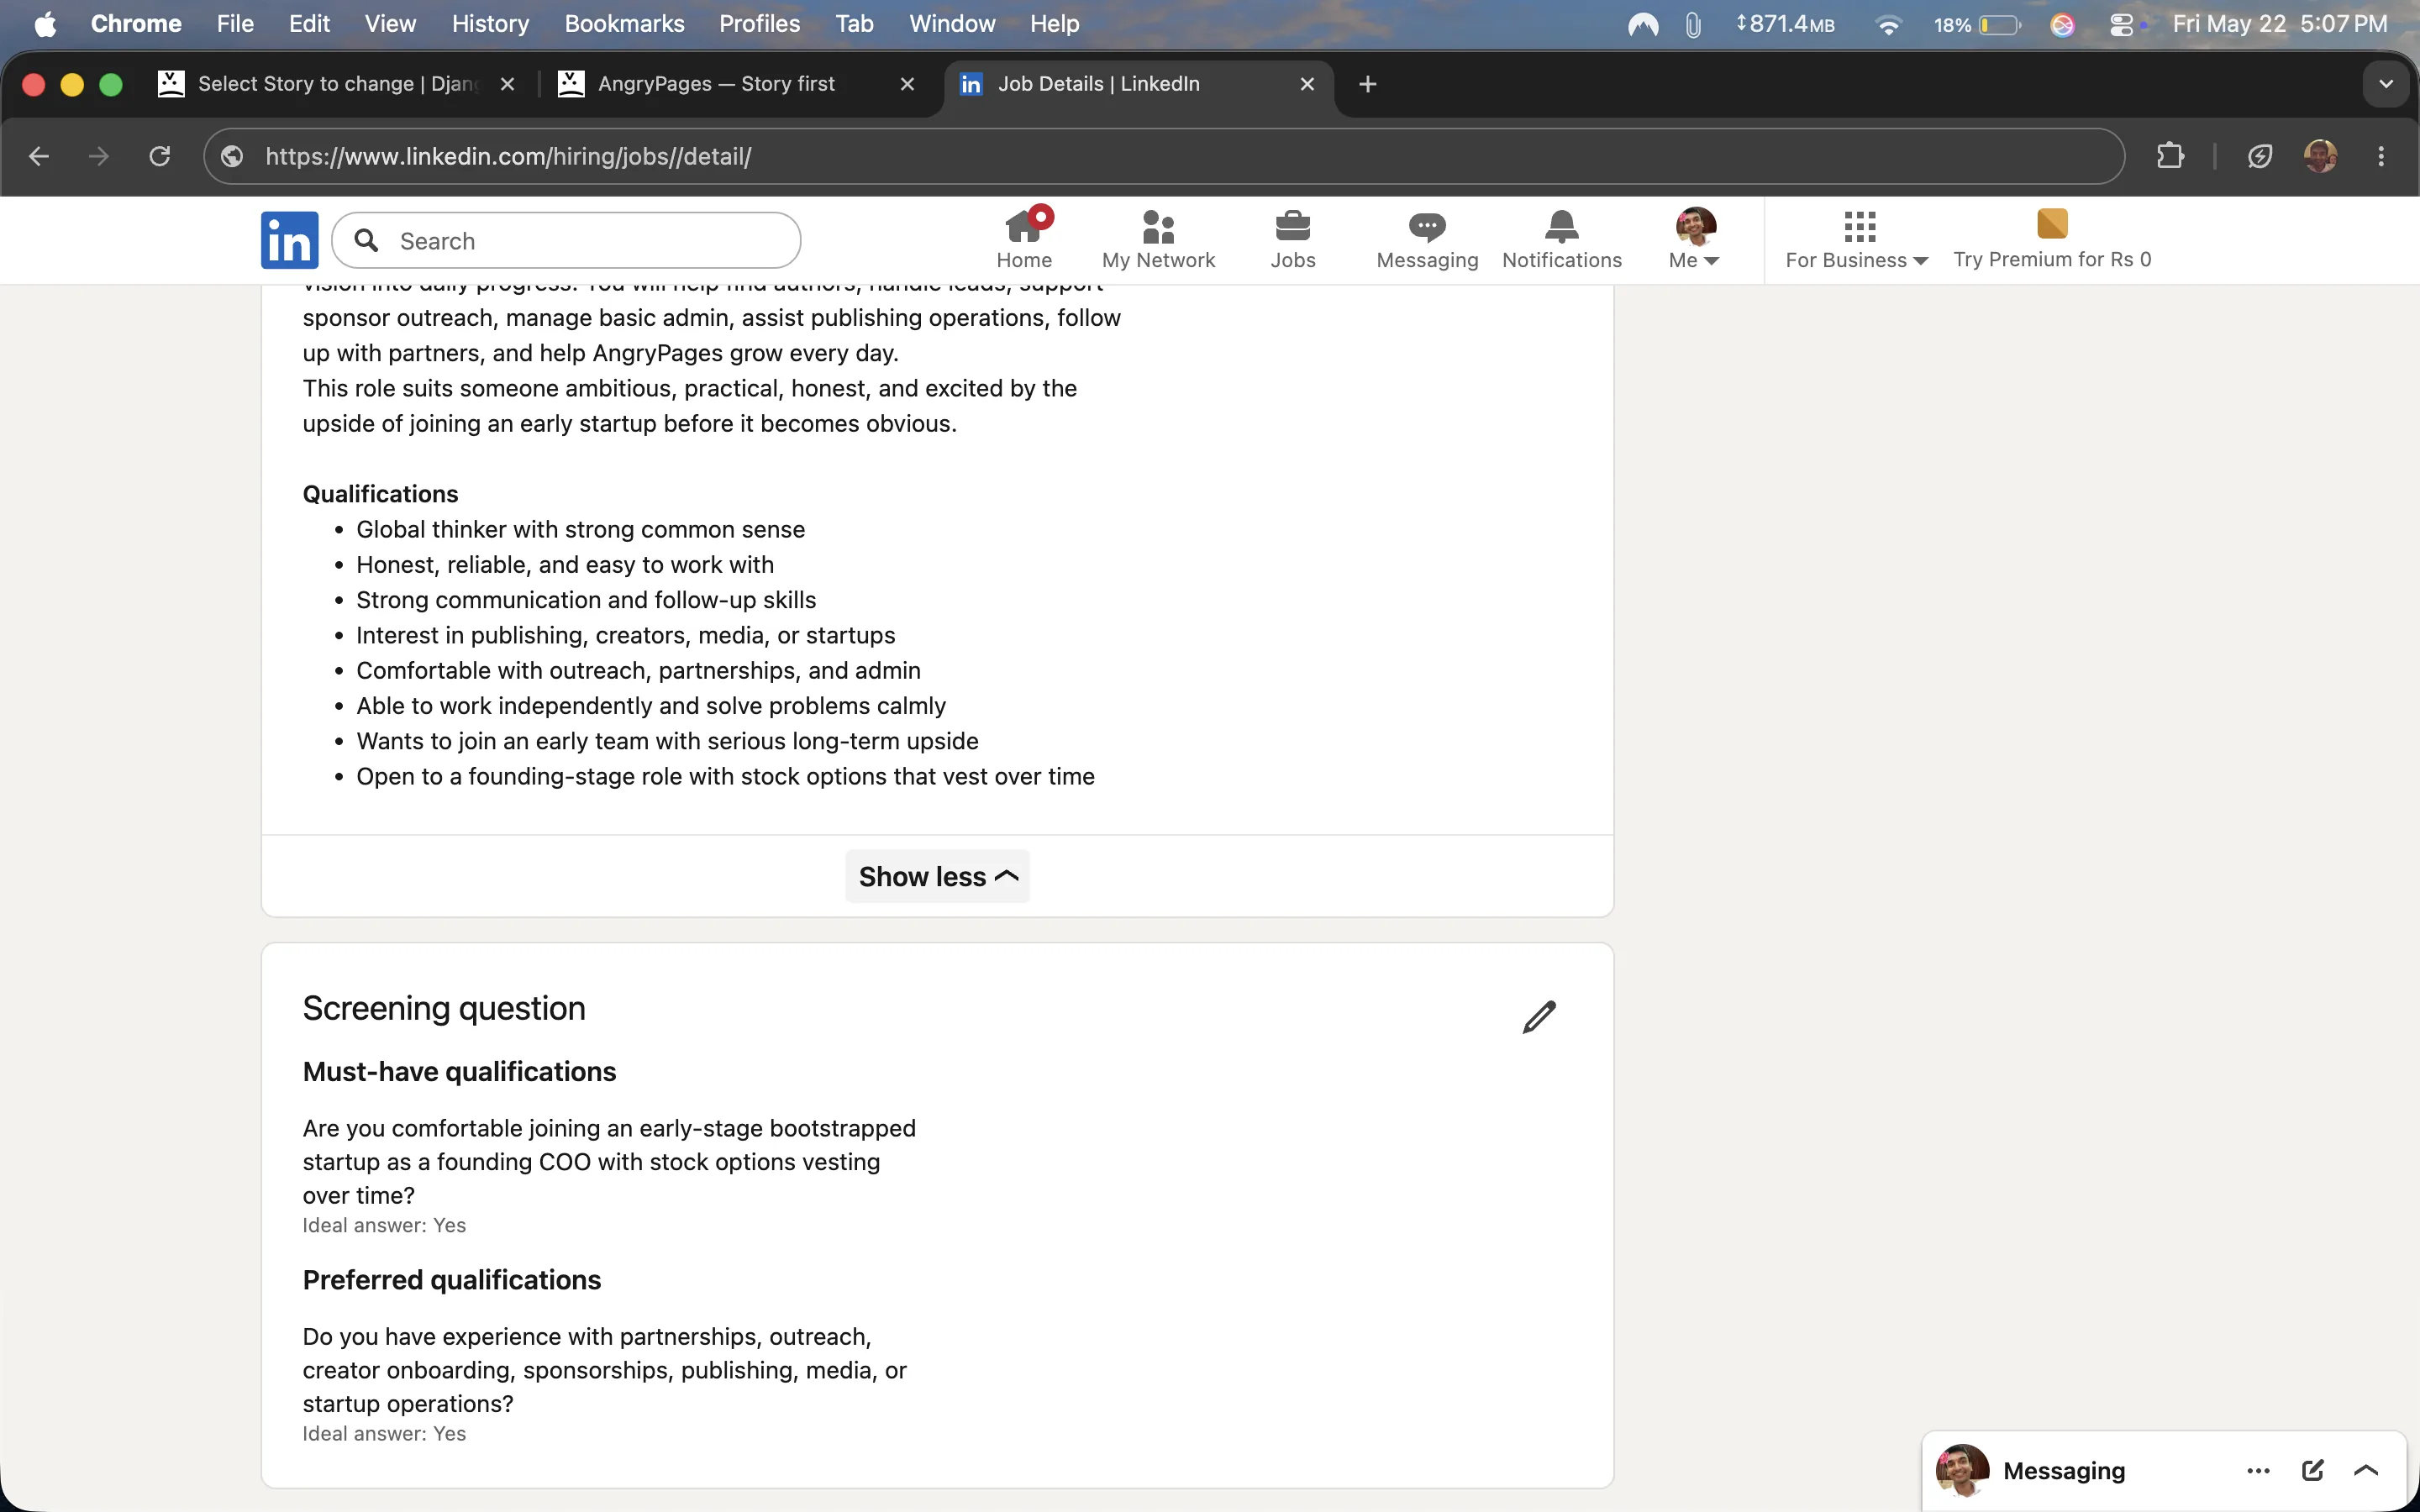Open the View menu

pos(390,24)
